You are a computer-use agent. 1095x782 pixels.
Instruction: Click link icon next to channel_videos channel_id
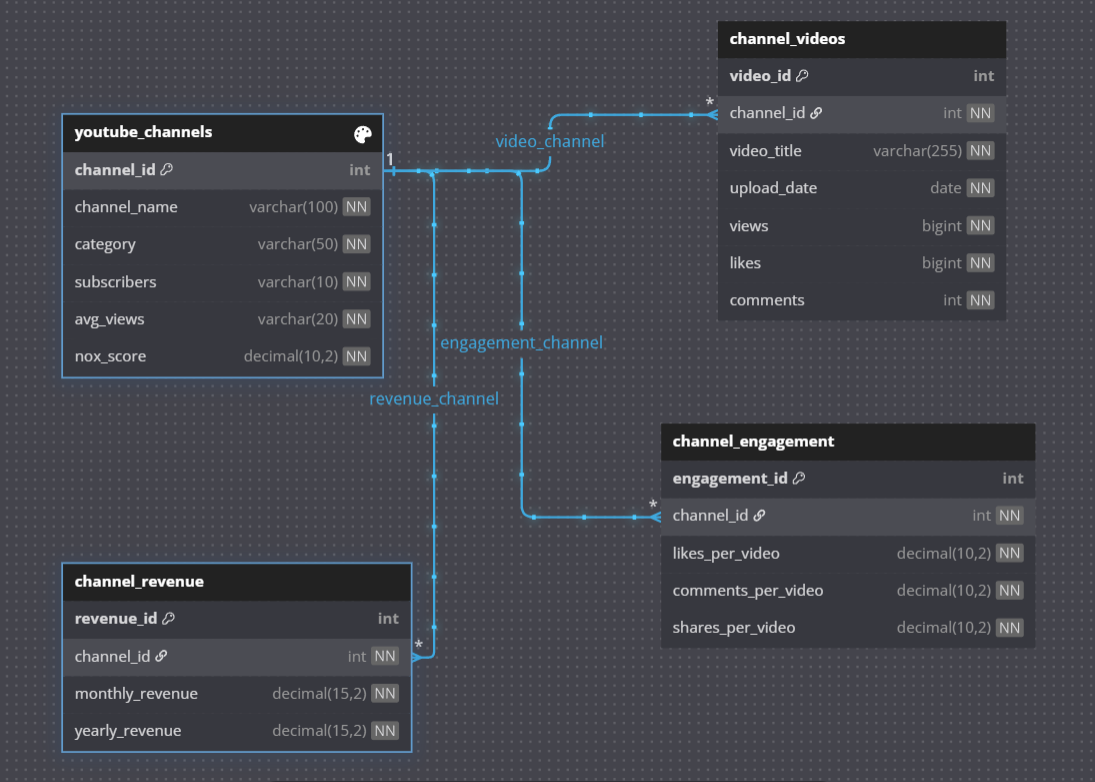pos(816,113)
